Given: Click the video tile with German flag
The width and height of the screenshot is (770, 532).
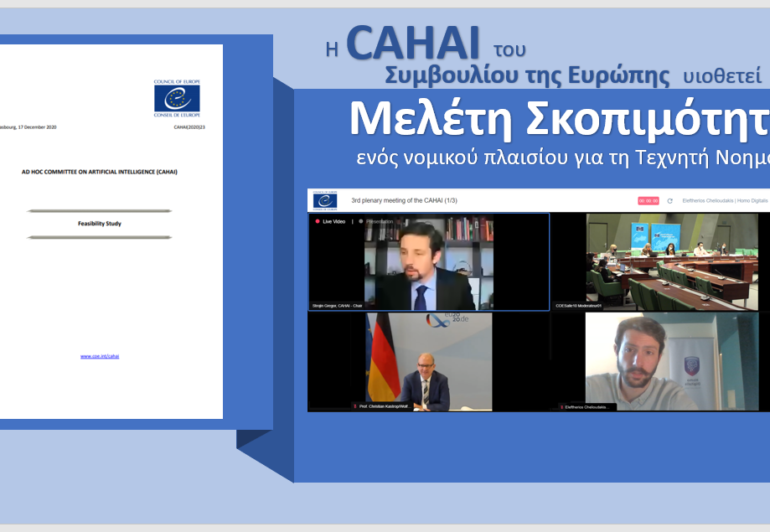Looking at the screenshot, I should (428, 362).
